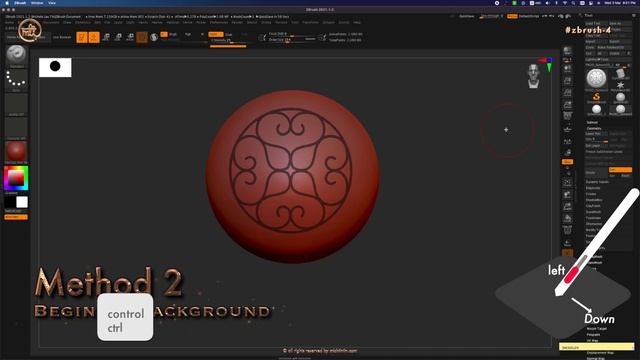Image resolution: width=640 pixels, height=360 pixels.
Task: Expand the Dynamic Subdiv section
Action: (x=598, y=182)
